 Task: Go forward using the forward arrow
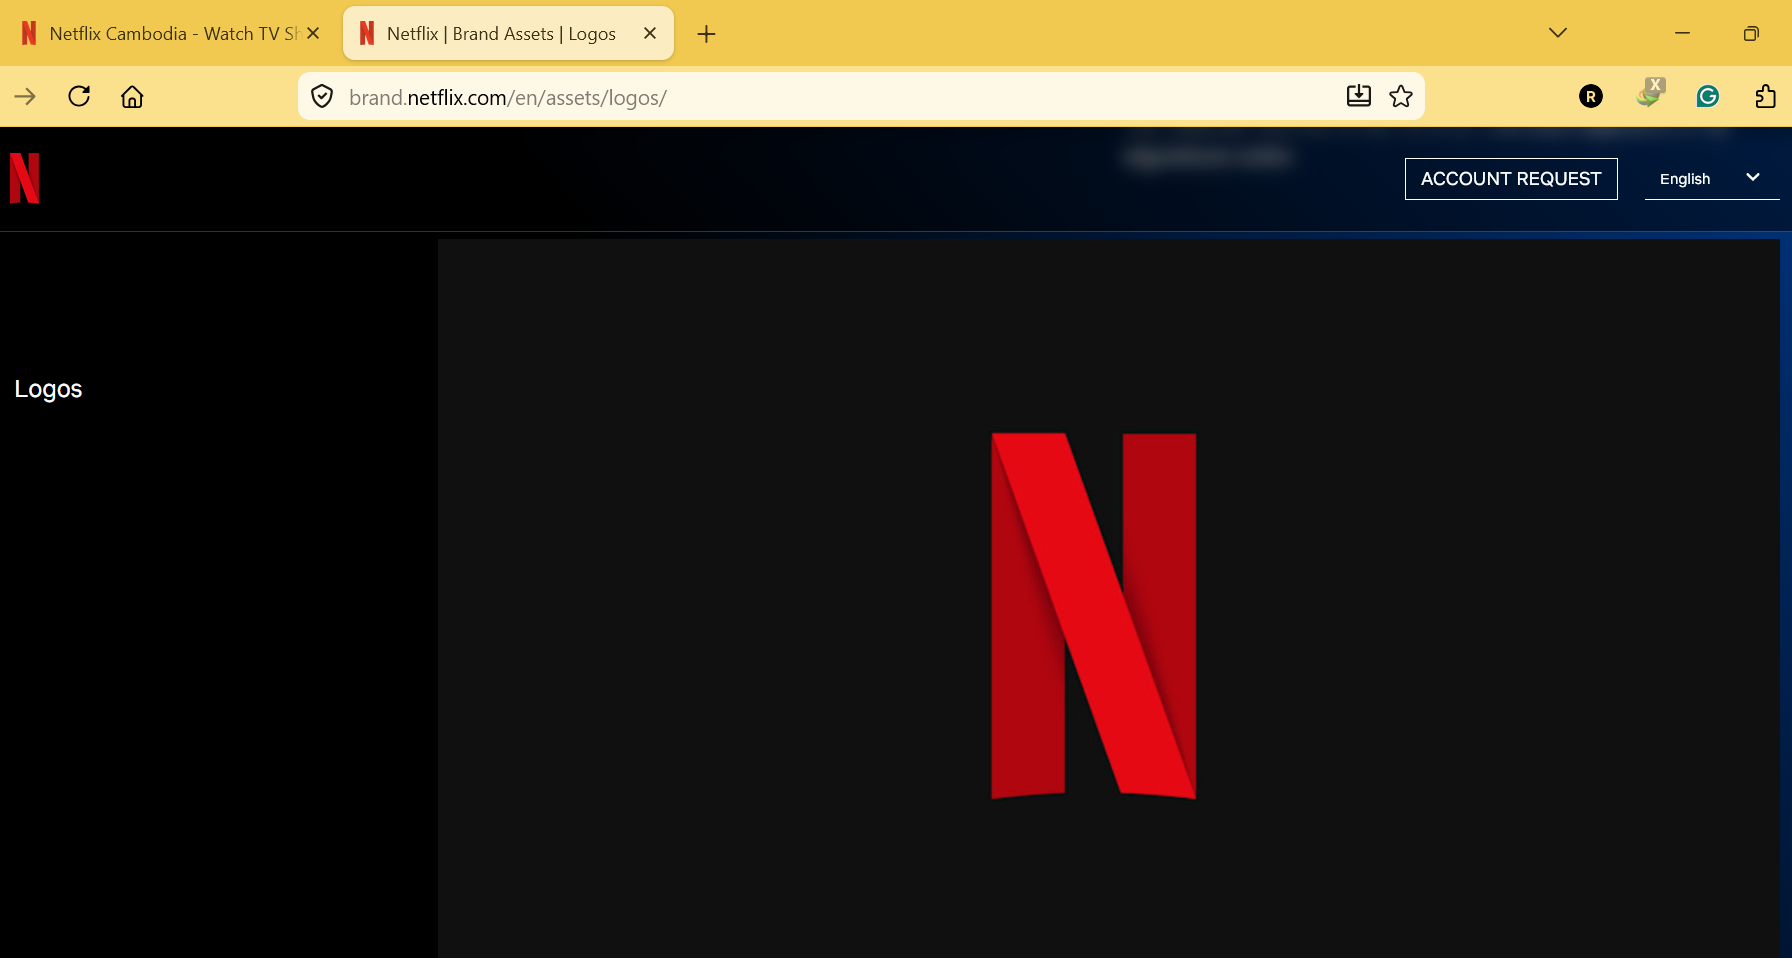(x=26, y=97)
